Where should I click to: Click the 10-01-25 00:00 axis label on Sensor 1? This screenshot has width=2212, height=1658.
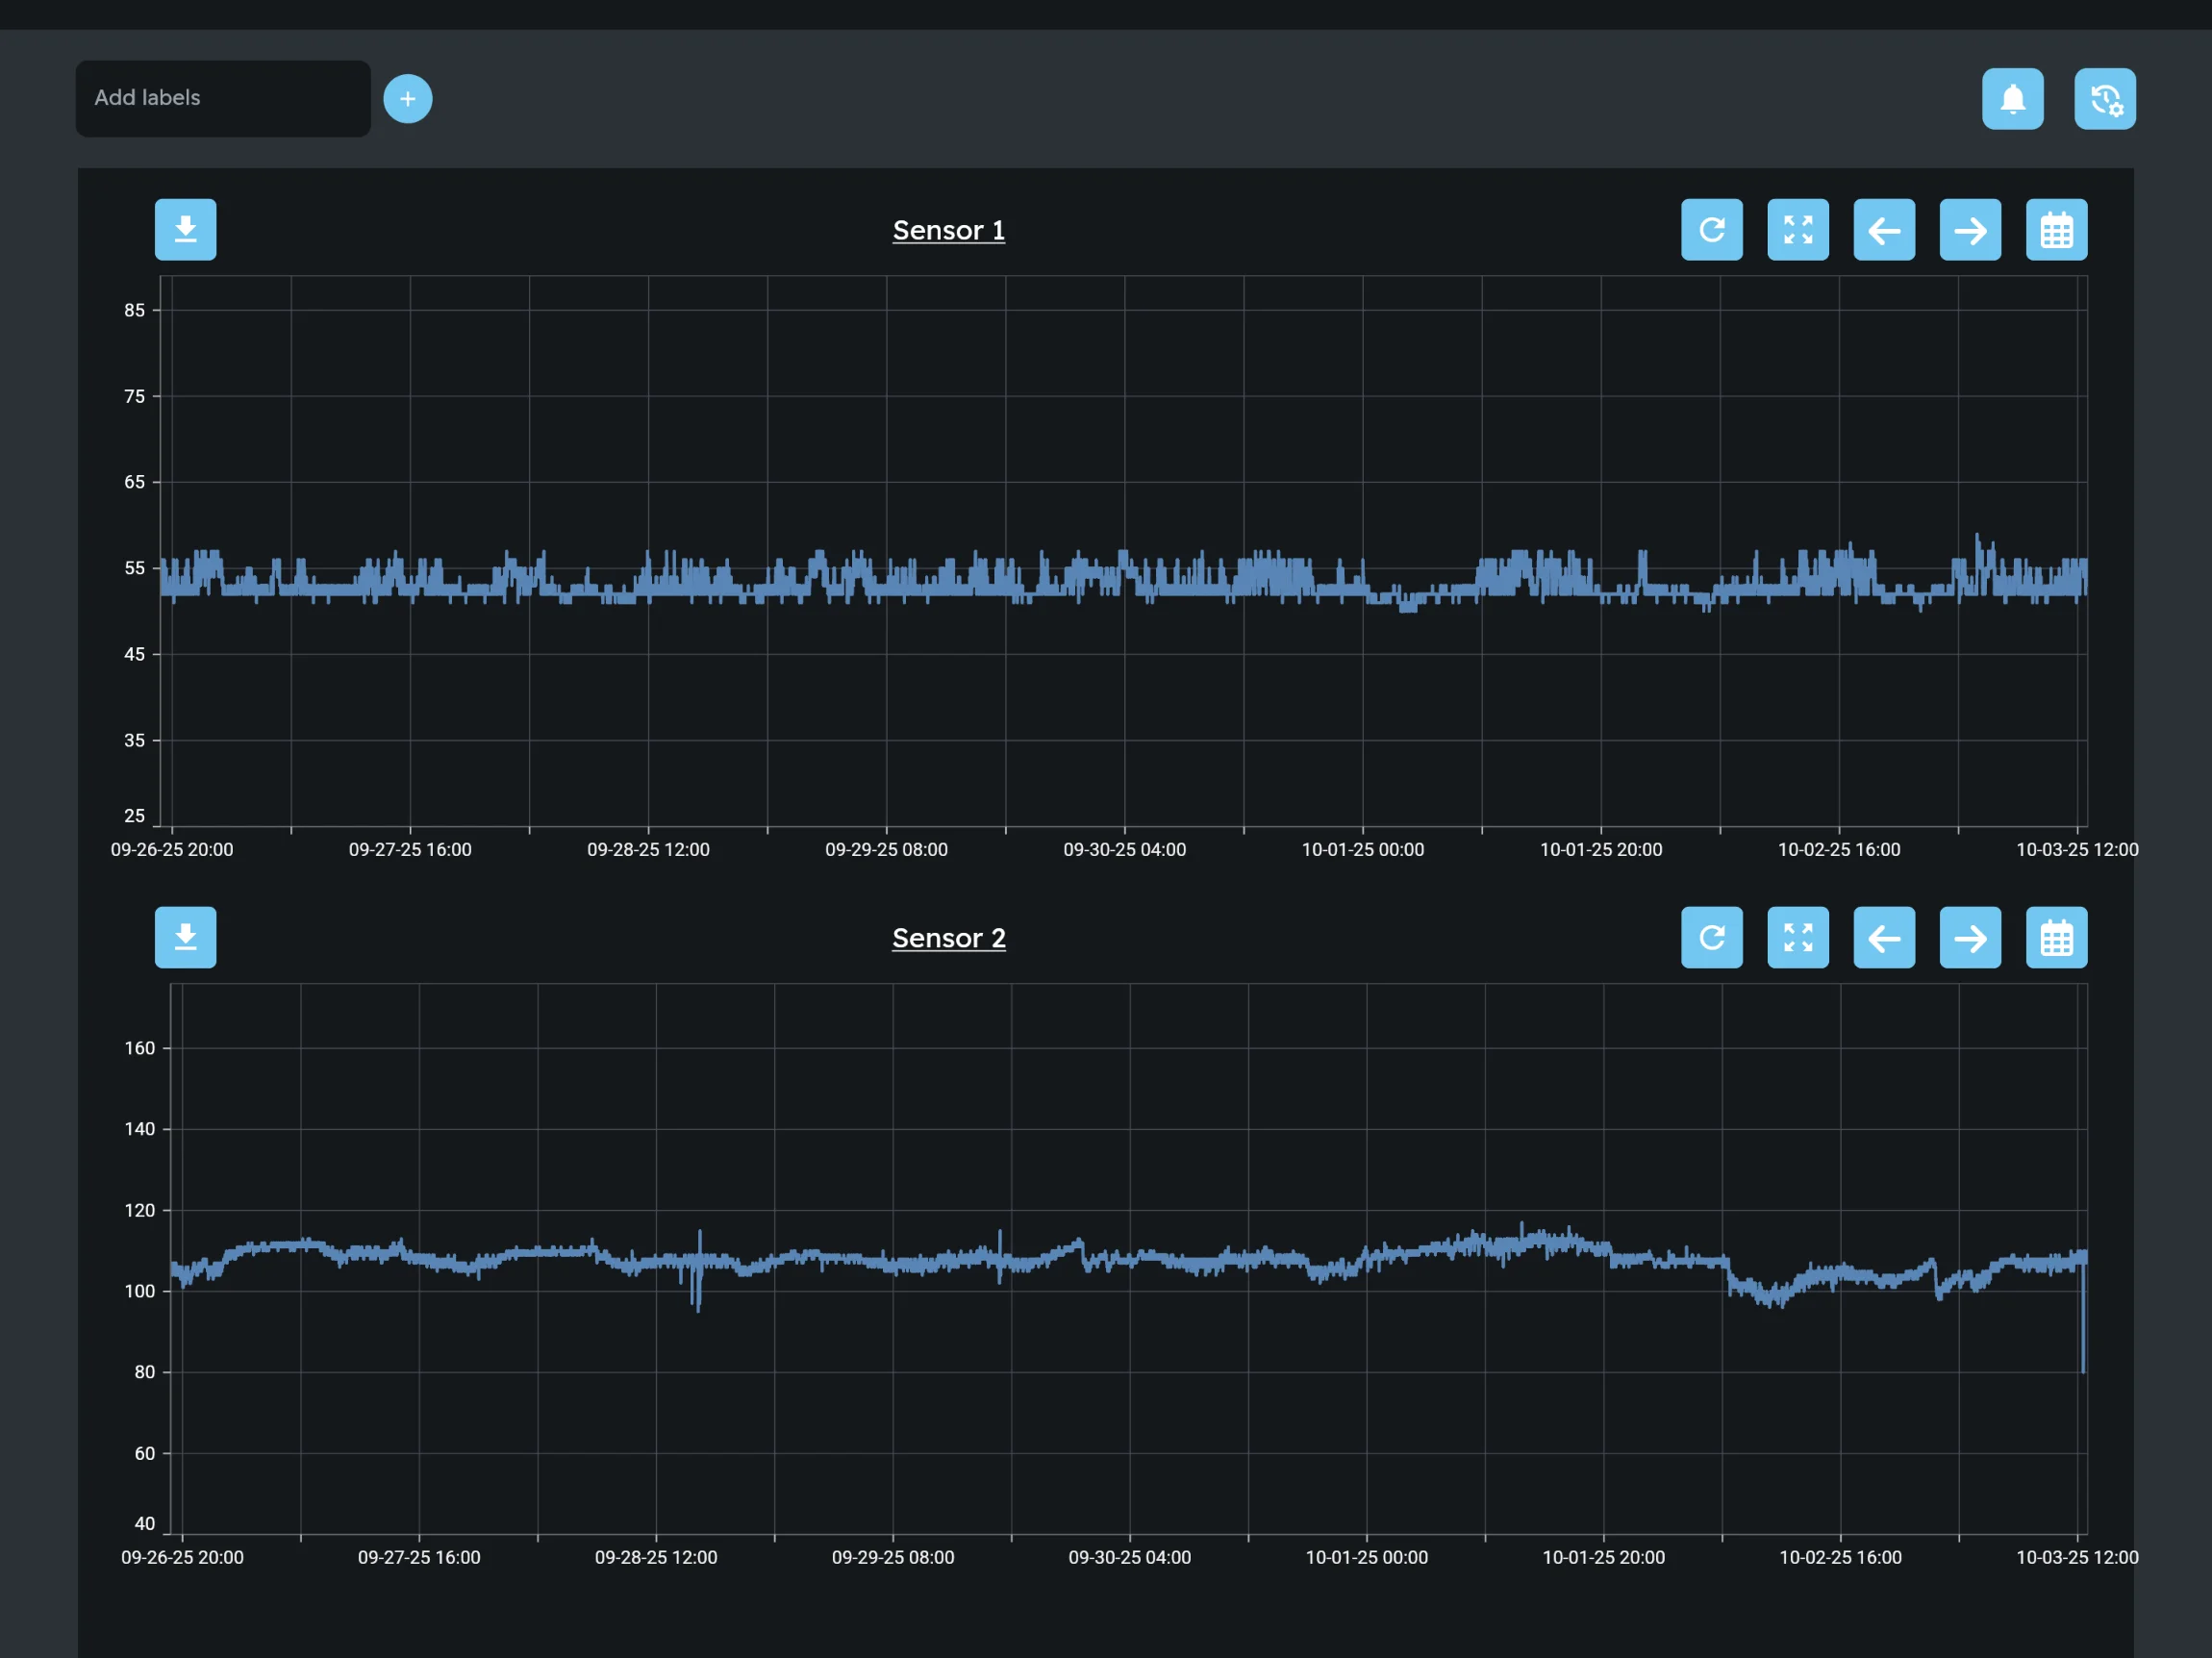point(1362,849)
